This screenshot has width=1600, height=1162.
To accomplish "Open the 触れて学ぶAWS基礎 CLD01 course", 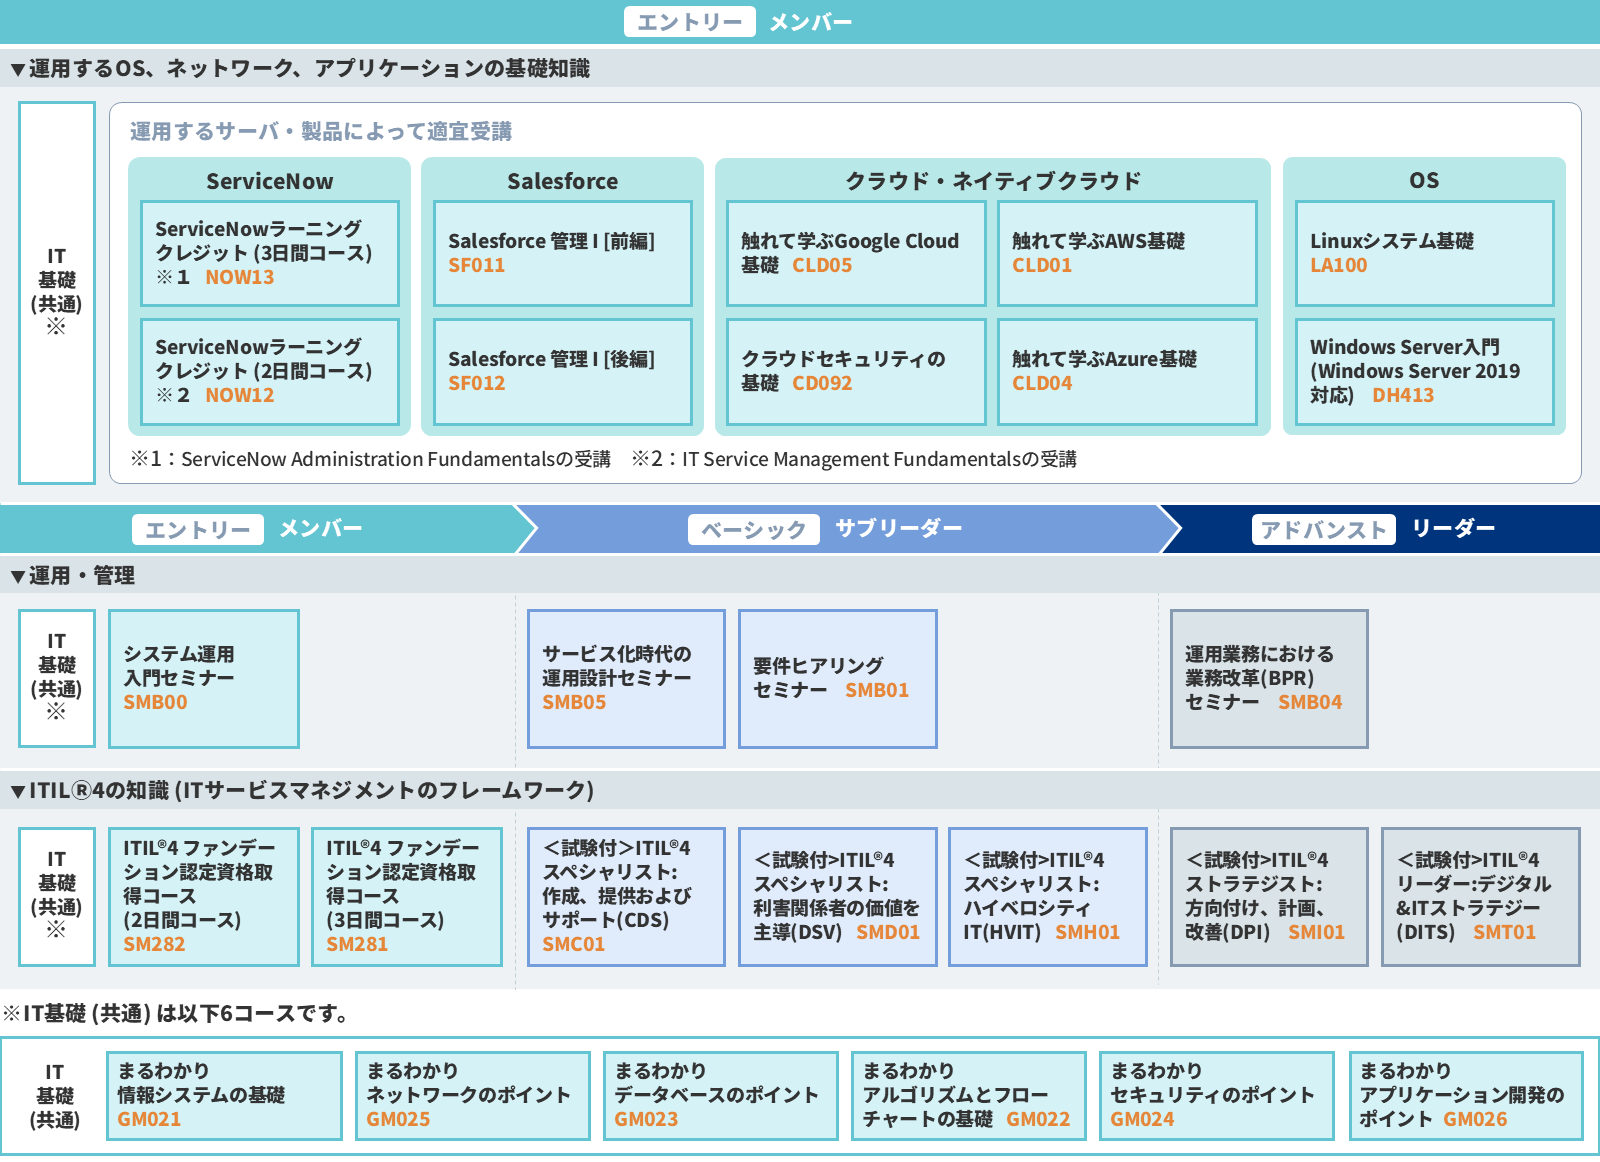I will click(x=1128, y=253).
